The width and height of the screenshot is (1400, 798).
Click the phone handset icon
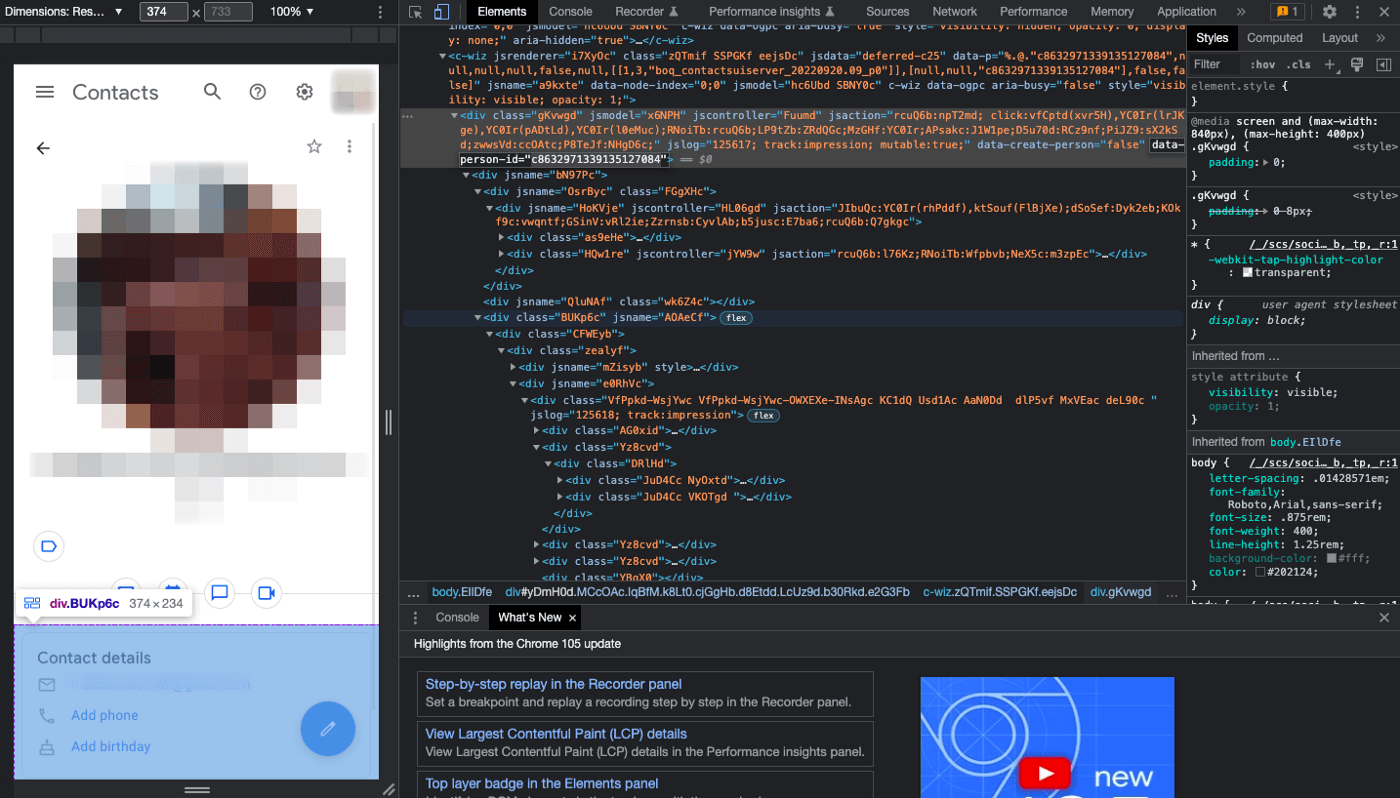[47, 716]
